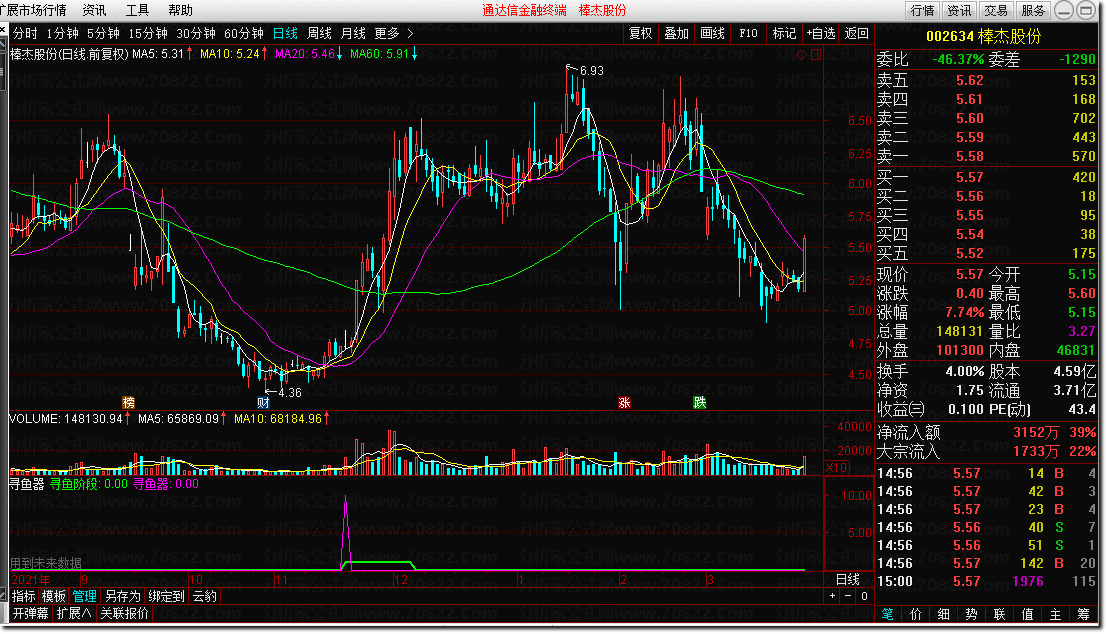
Task: Expand the 更多 periods menu
Action: [x=387, y=33]
